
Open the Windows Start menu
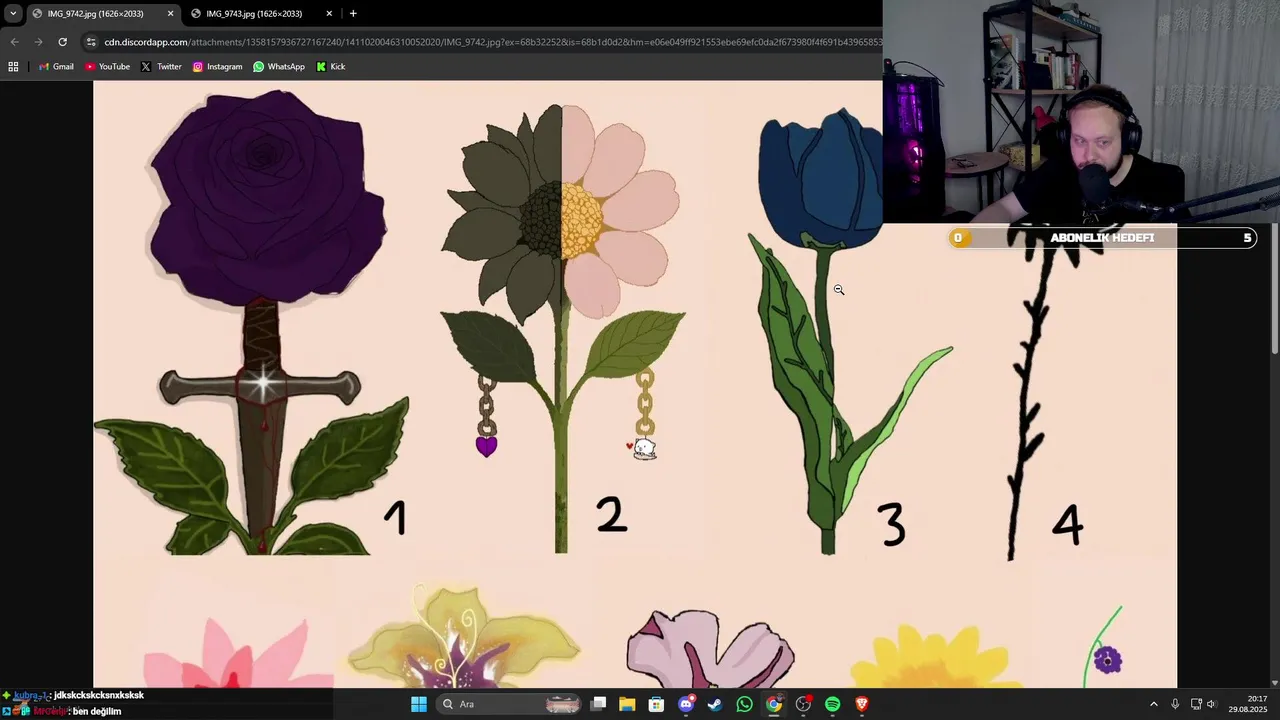(419, 704)
